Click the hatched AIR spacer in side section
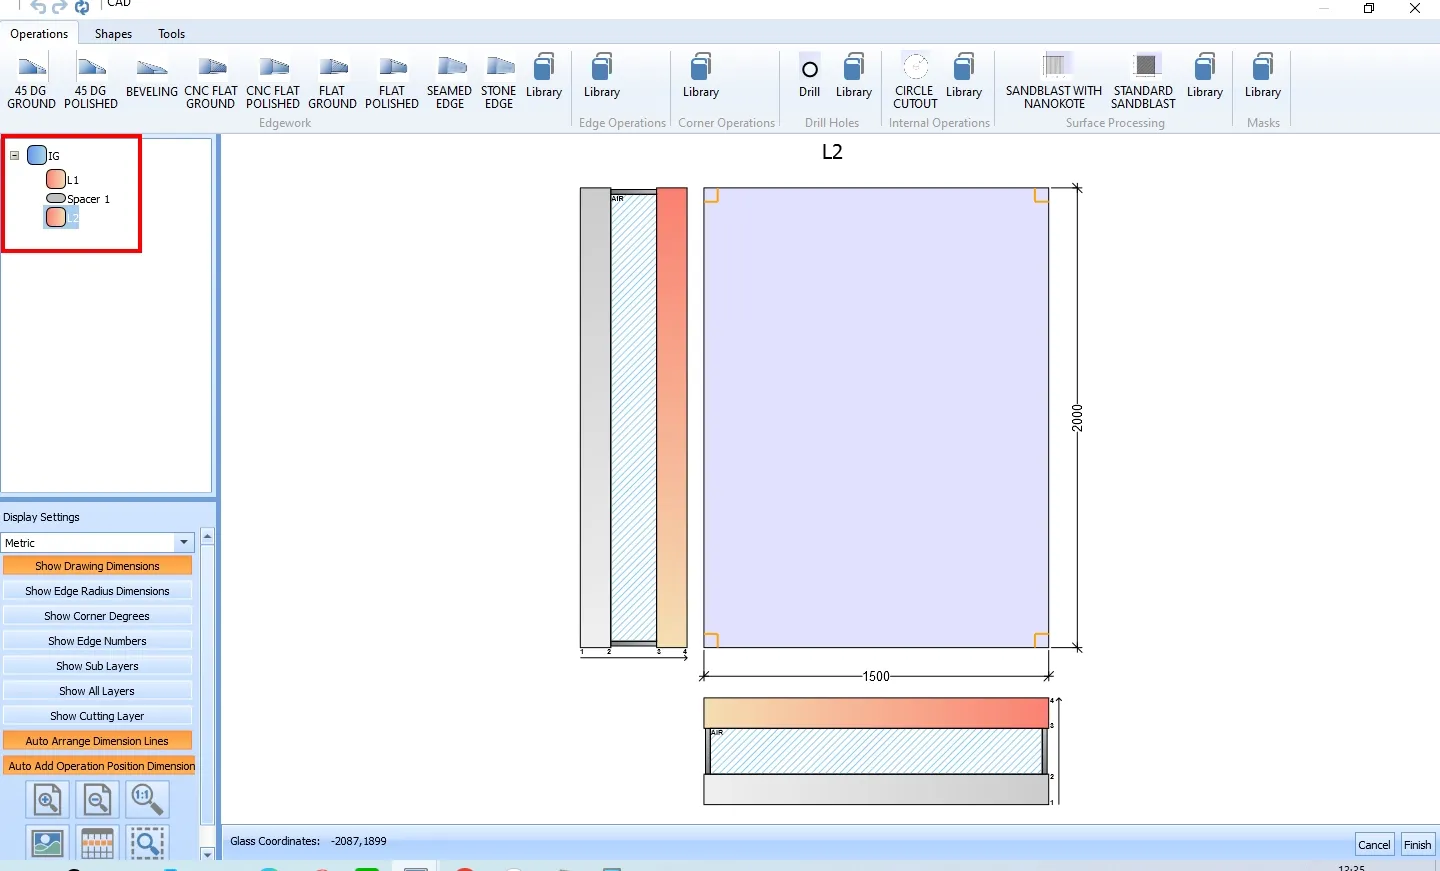The height and width of the screenshot is (871, 1440). 634,418
